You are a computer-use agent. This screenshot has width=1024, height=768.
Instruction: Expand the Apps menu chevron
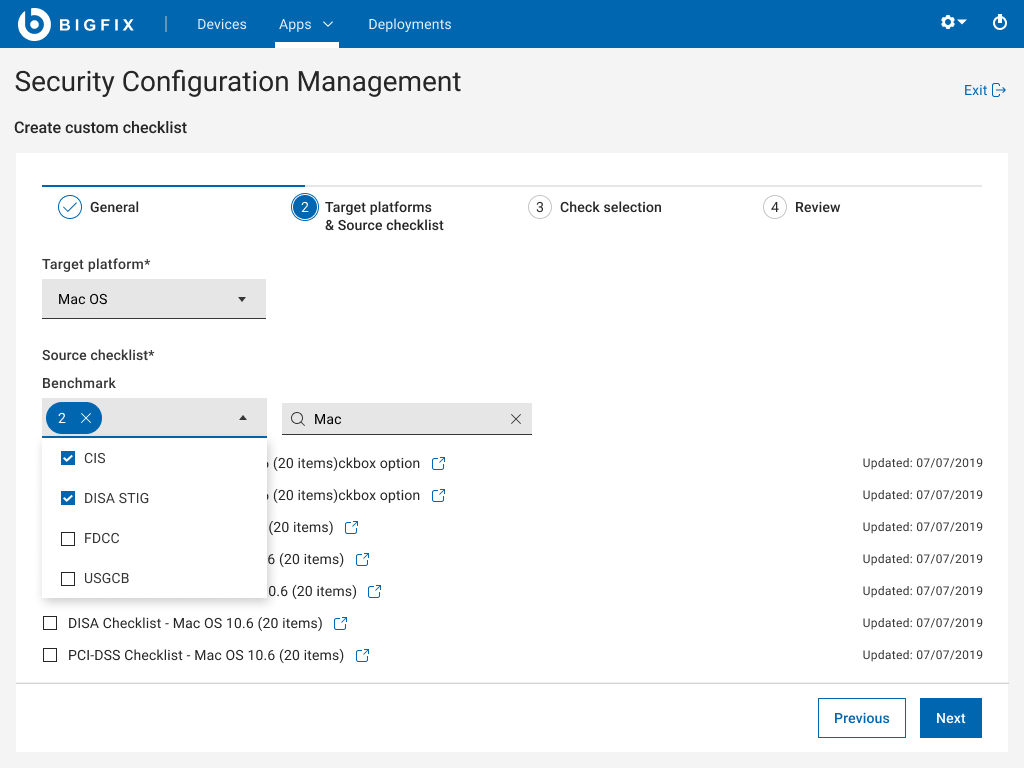click(x=328, y=24)
